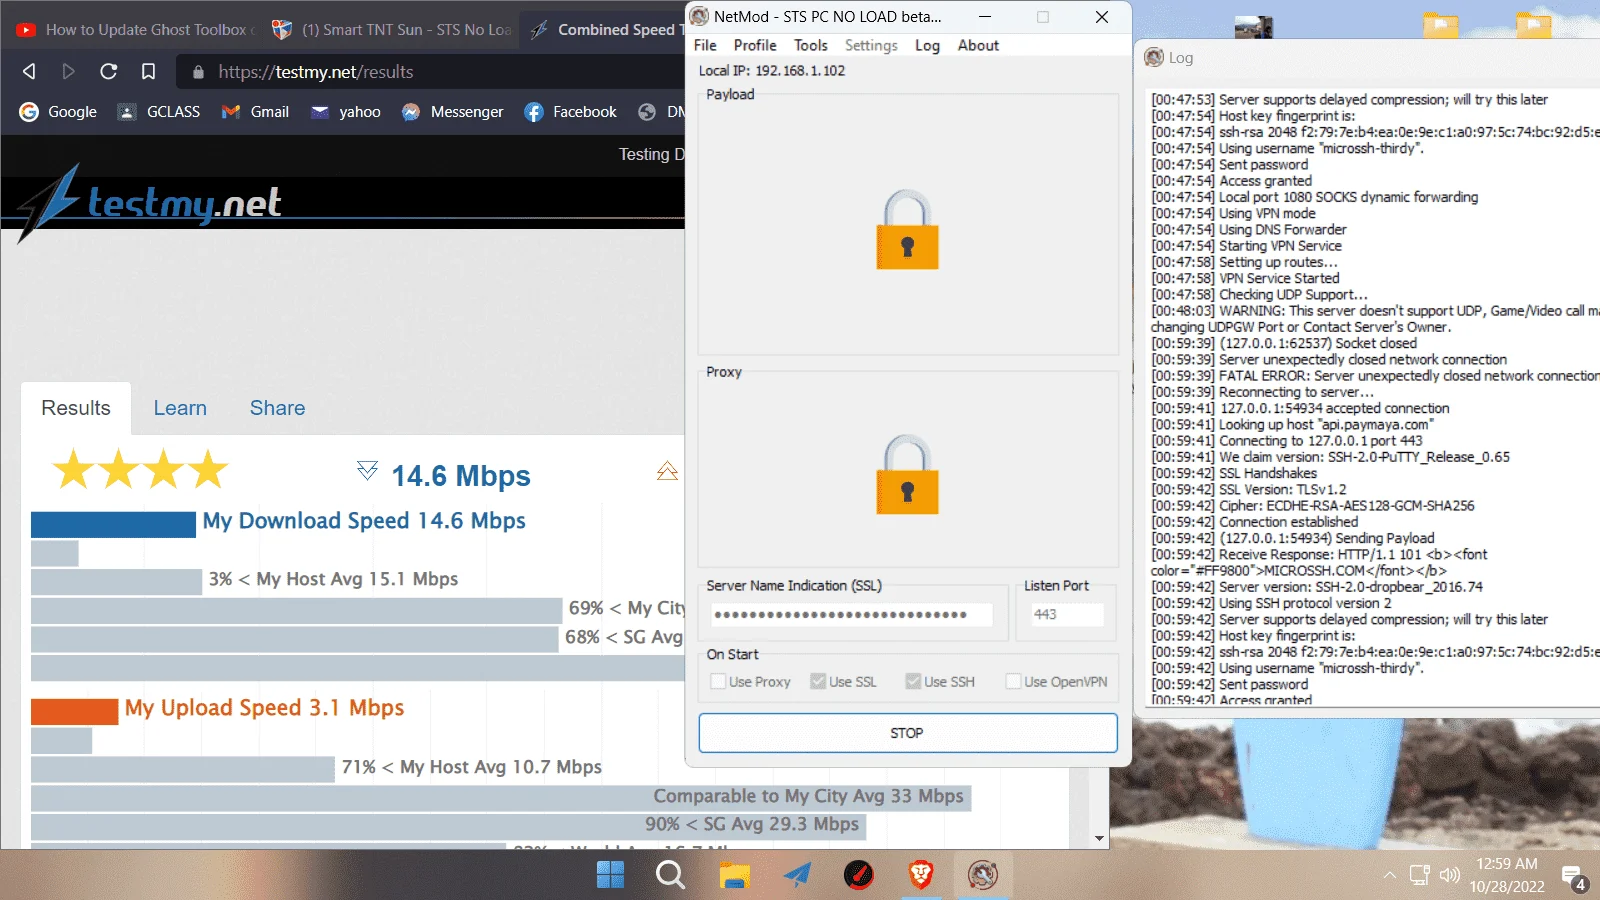1600x900 pixels.
Task: Click the My Upload Speed 3.1 Mbps text
Action: click(264, 708)
